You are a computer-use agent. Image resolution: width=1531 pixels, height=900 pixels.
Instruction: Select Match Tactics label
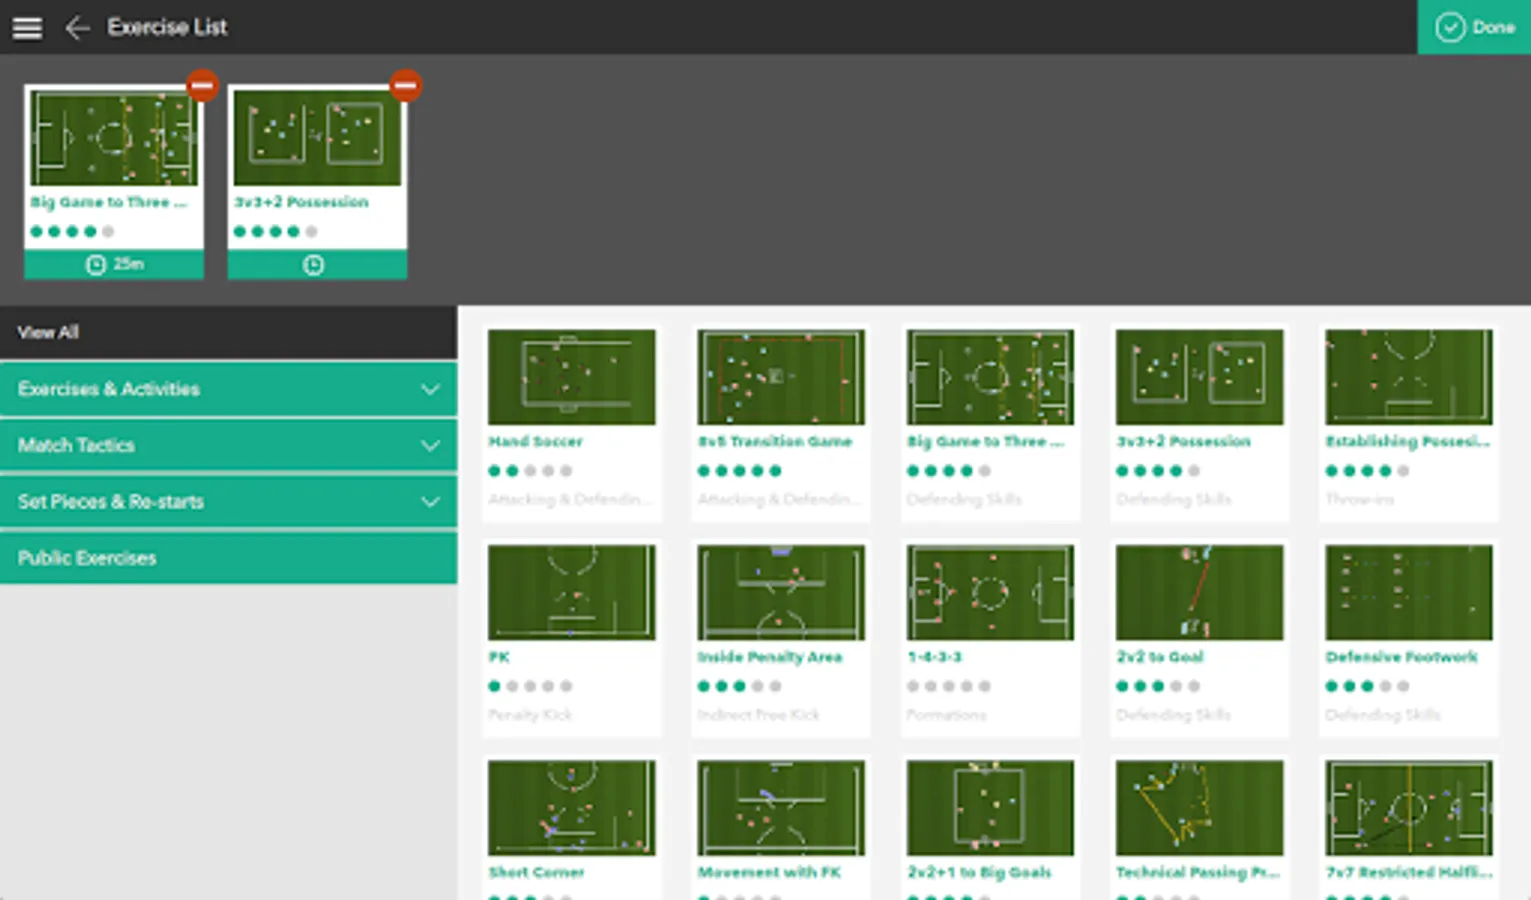[76, 445]
